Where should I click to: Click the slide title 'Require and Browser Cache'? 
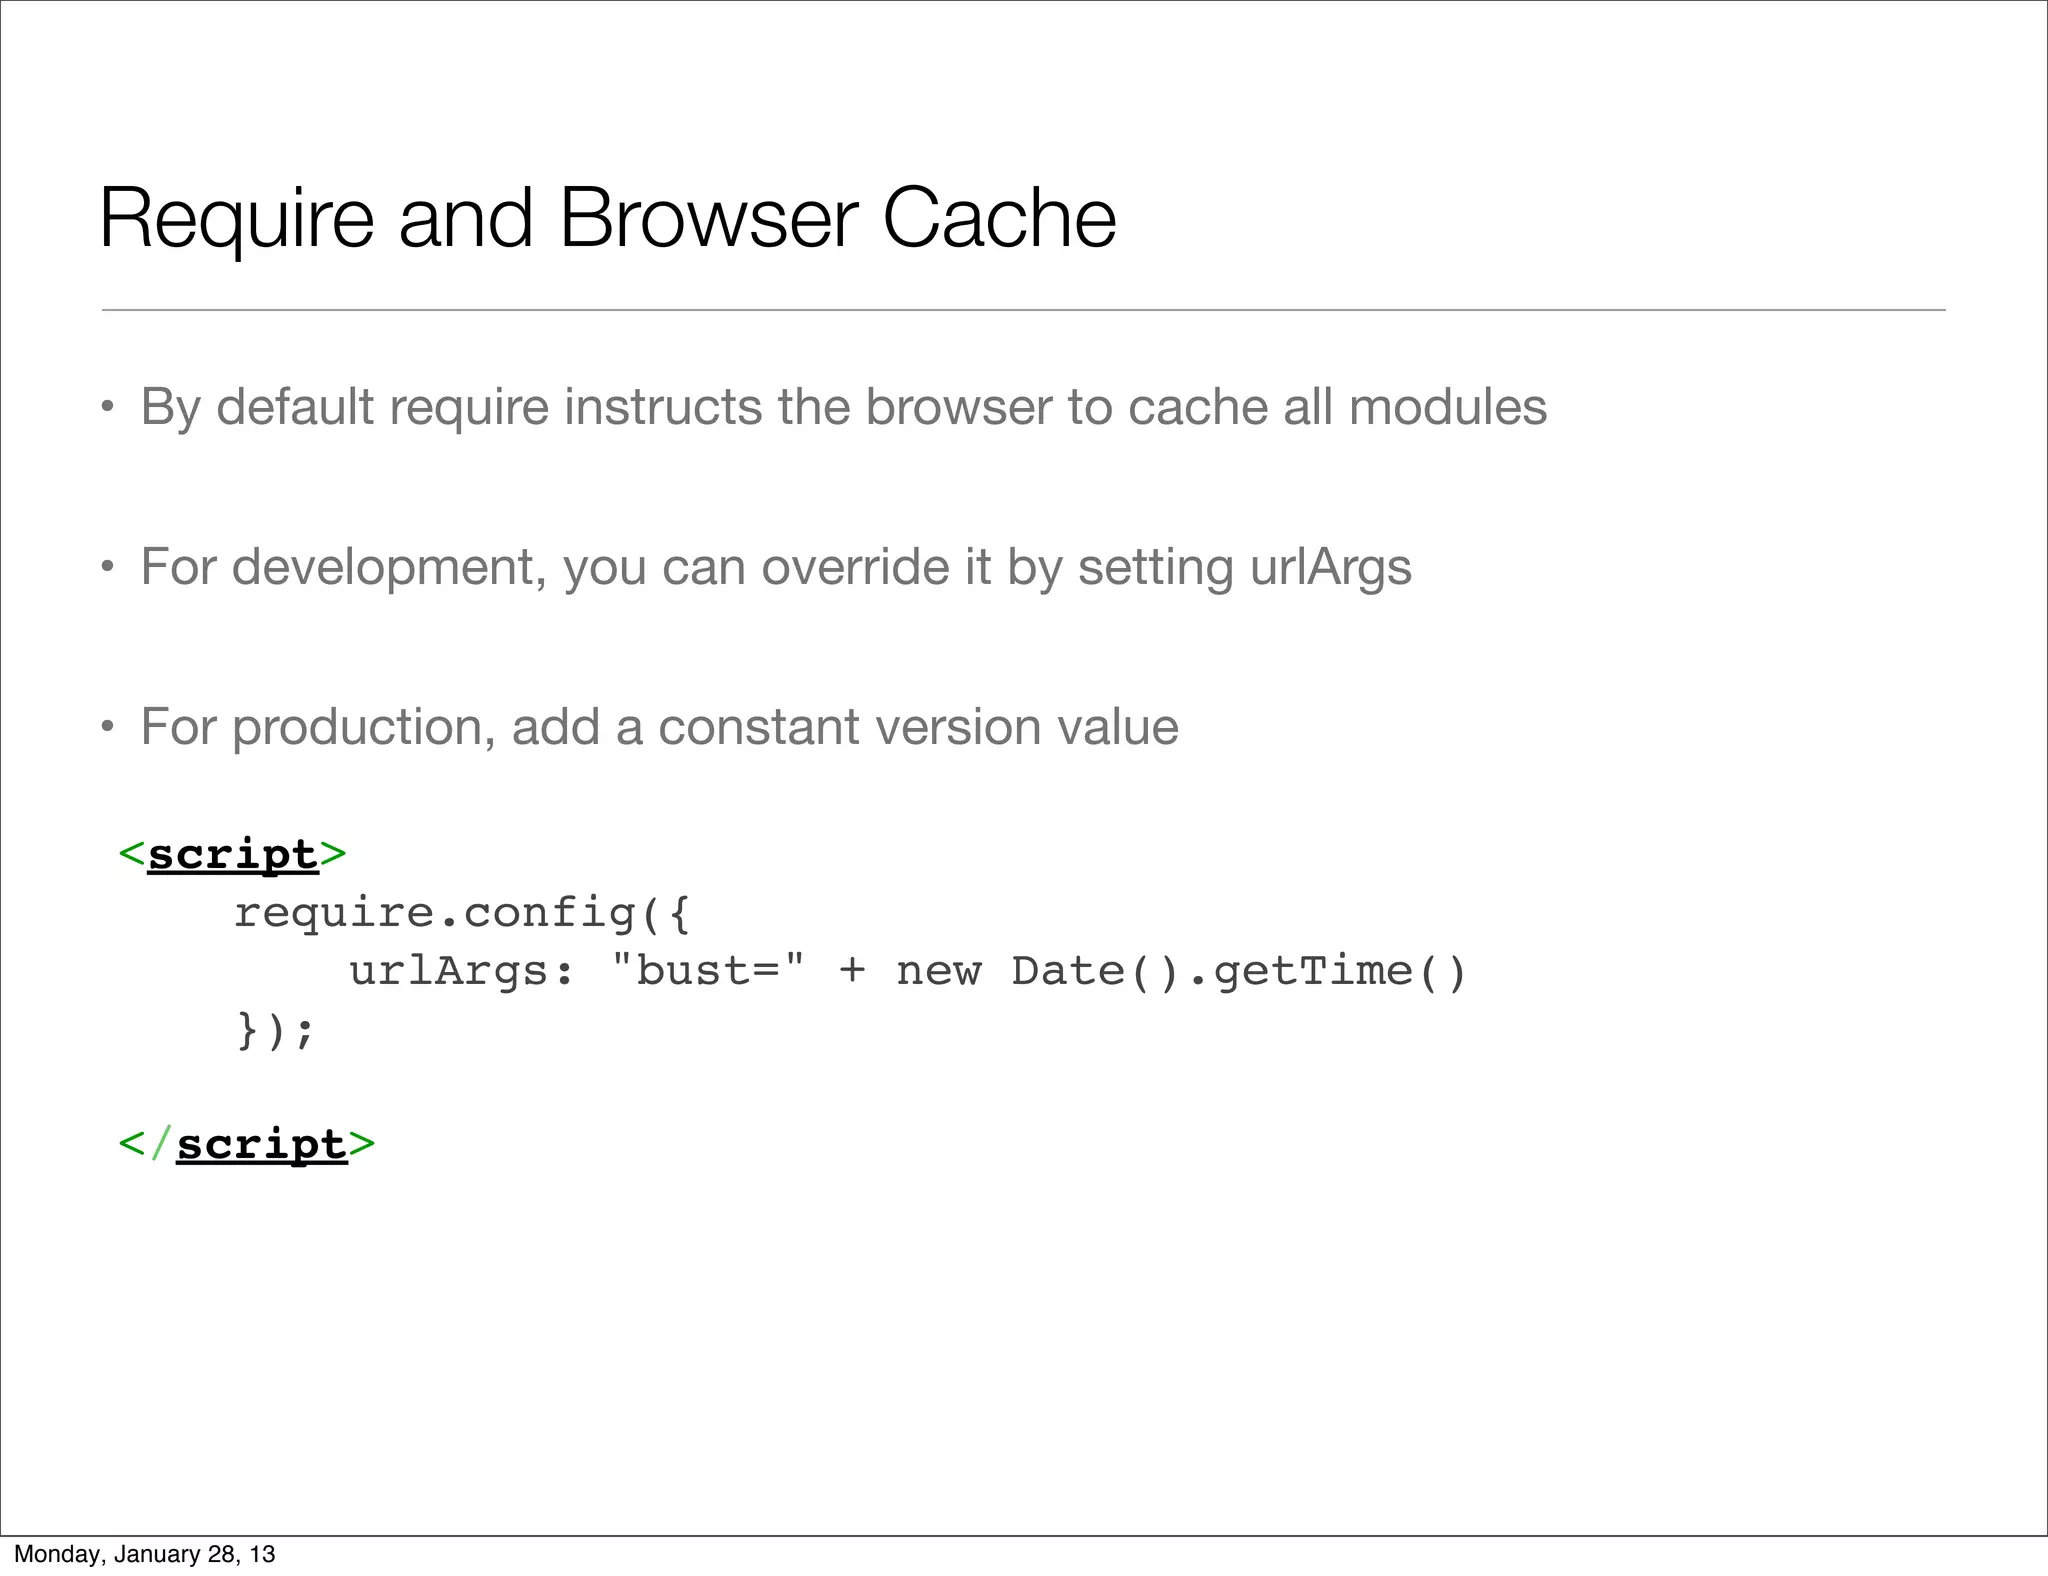click(608, 219)
